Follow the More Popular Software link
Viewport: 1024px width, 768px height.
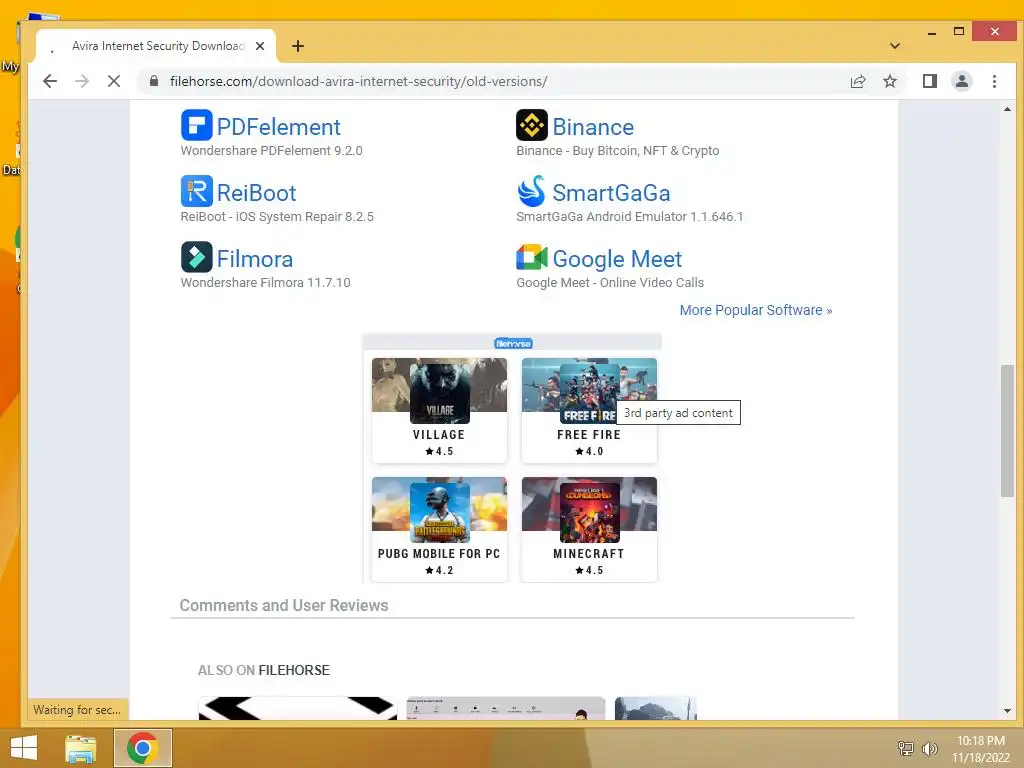tap(756, 310)
